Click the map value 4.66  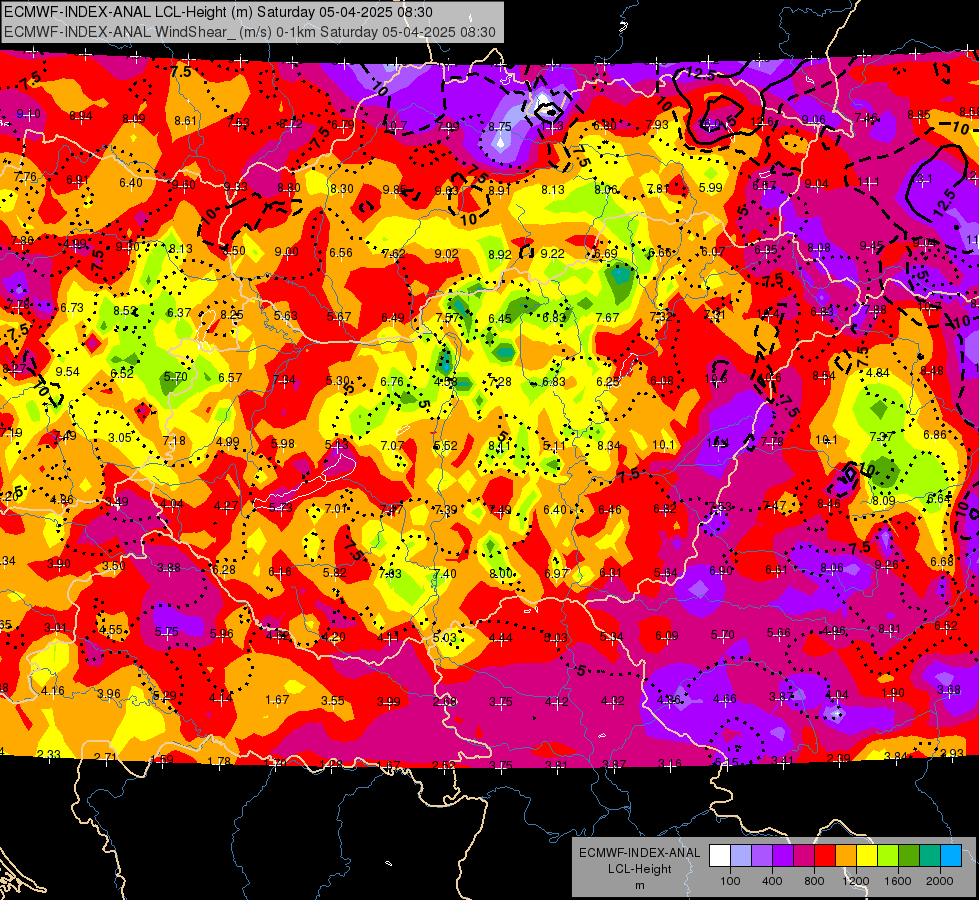tap(724, 698)
